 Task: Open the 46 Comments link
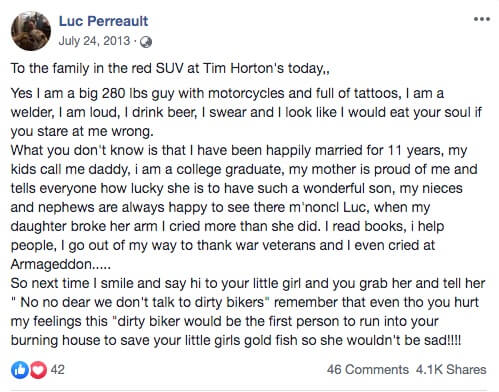click(x=368, y=370)
